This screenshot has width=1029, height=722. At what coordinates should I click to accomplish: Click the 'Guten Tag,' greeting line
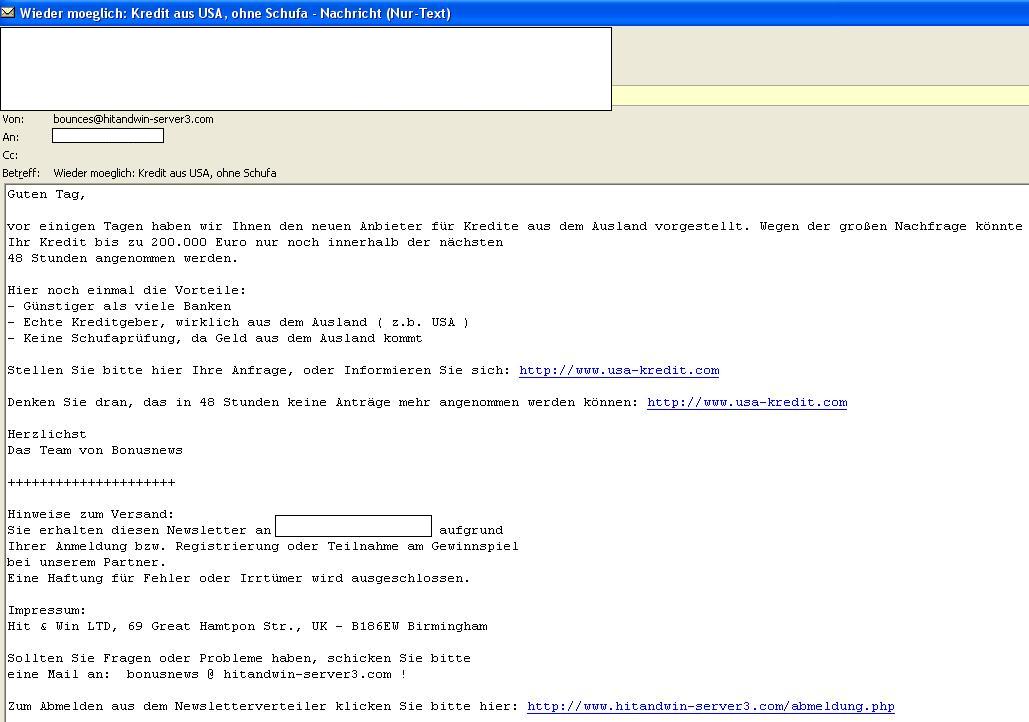click(47, 194)
